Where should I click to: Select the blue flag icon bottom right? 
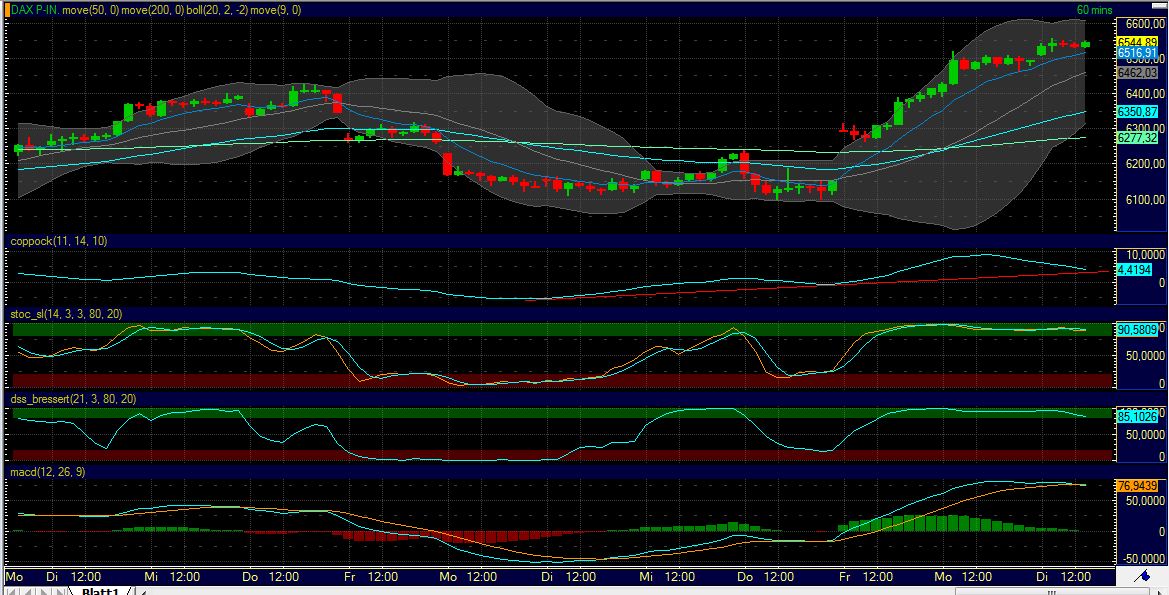click(x=1145, y=576)
